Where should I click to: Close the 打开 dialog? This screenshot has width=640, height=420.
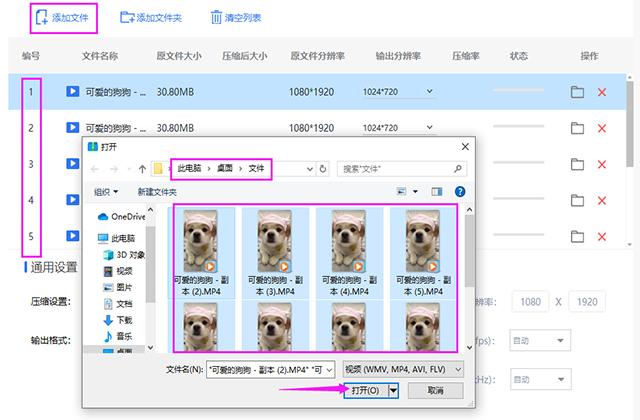pyautogui.click(x=465, y=147)
